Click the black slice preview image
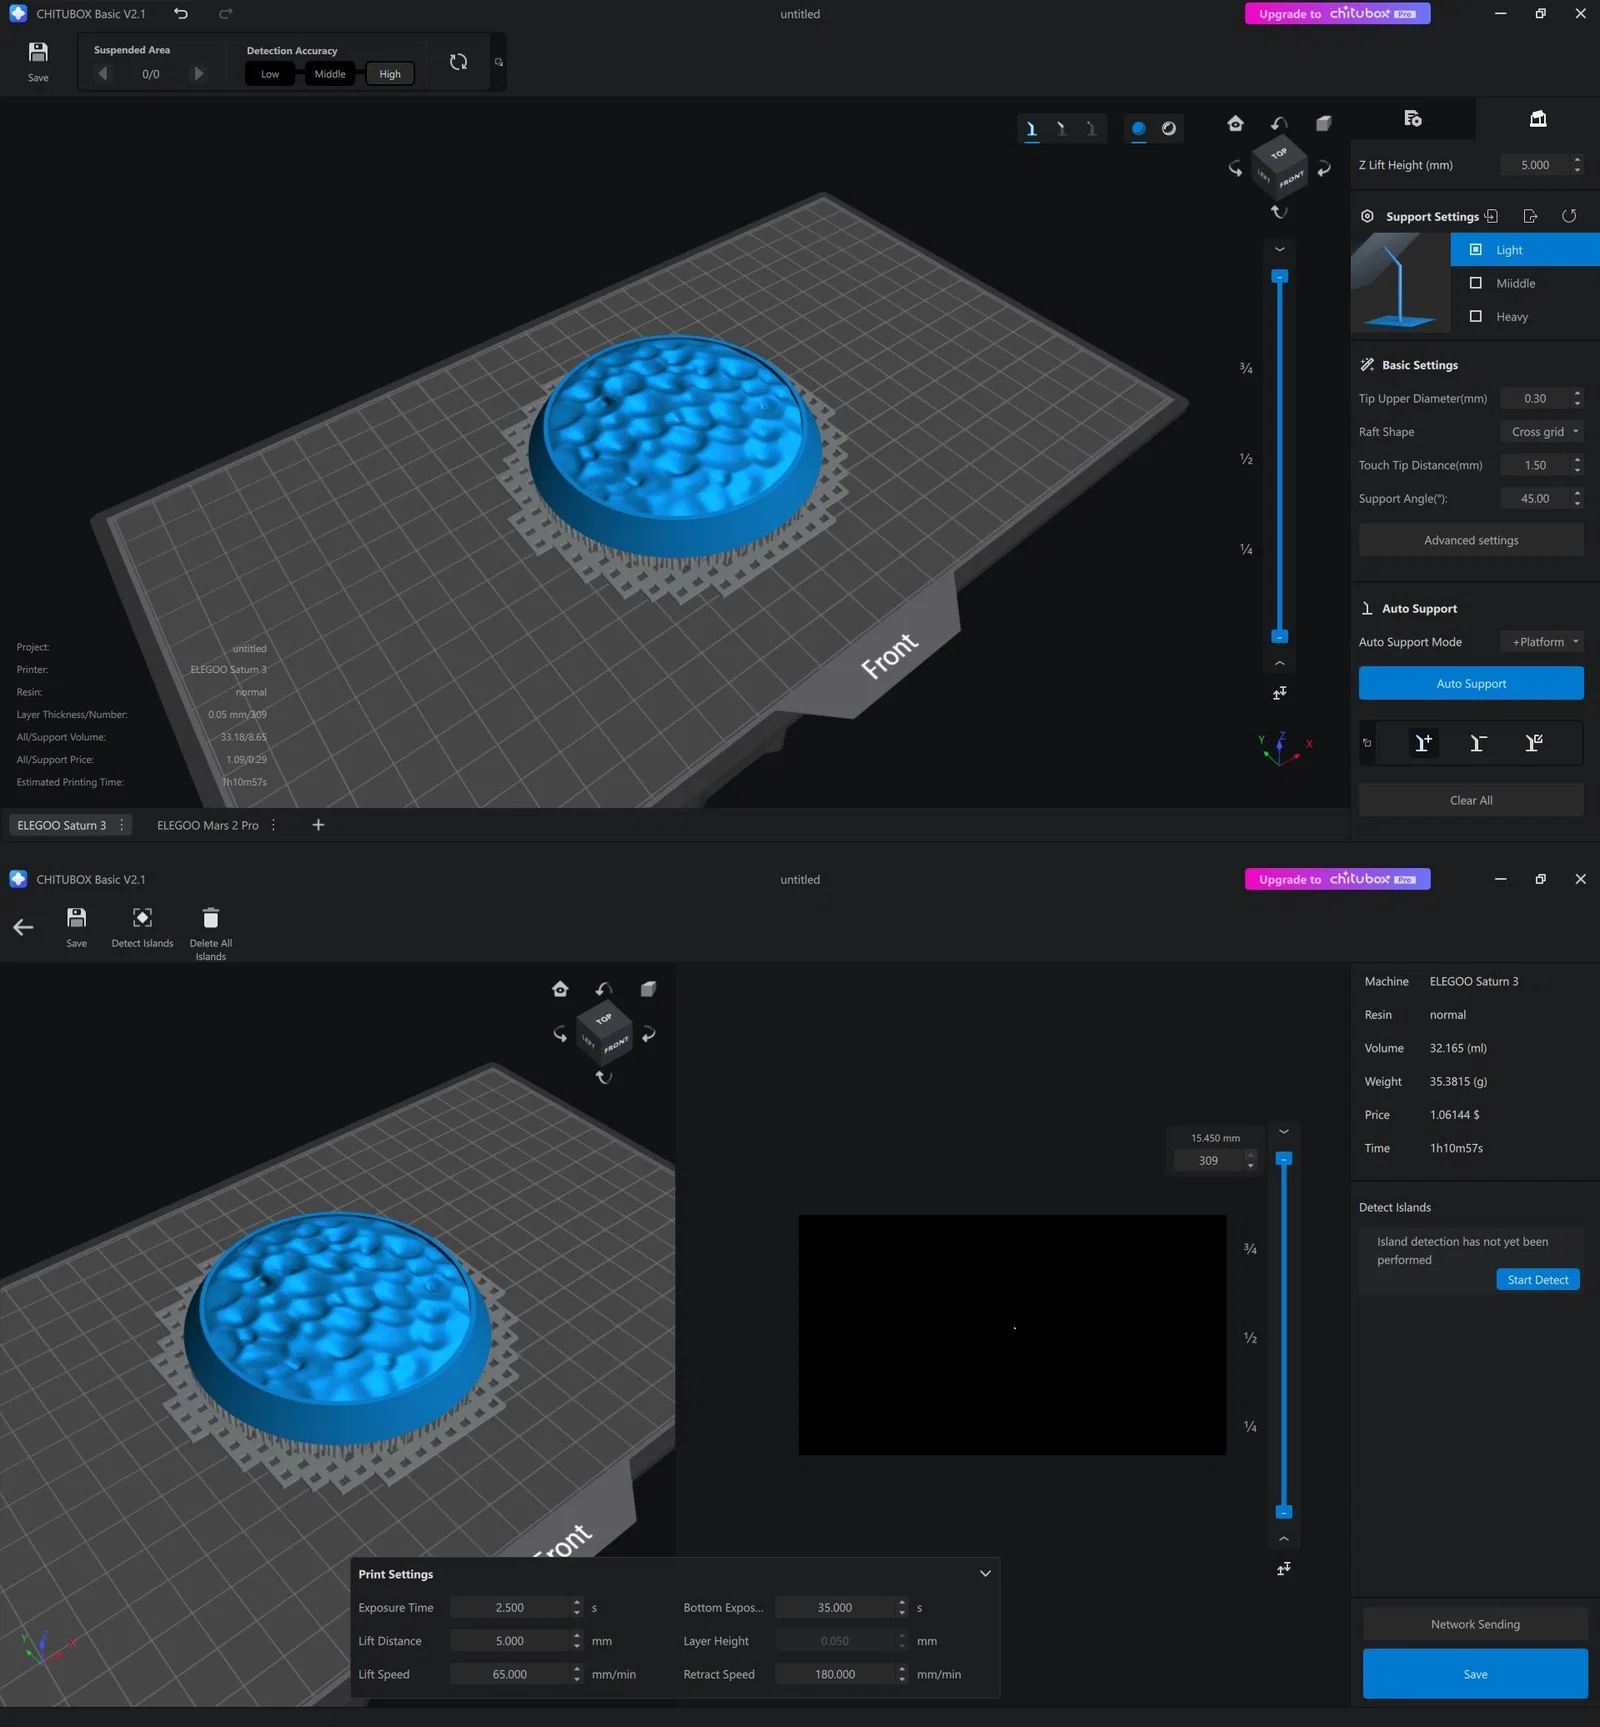Image resolution: width=1600 pixels, height=1727 pixels. tap(1012, 1335)
